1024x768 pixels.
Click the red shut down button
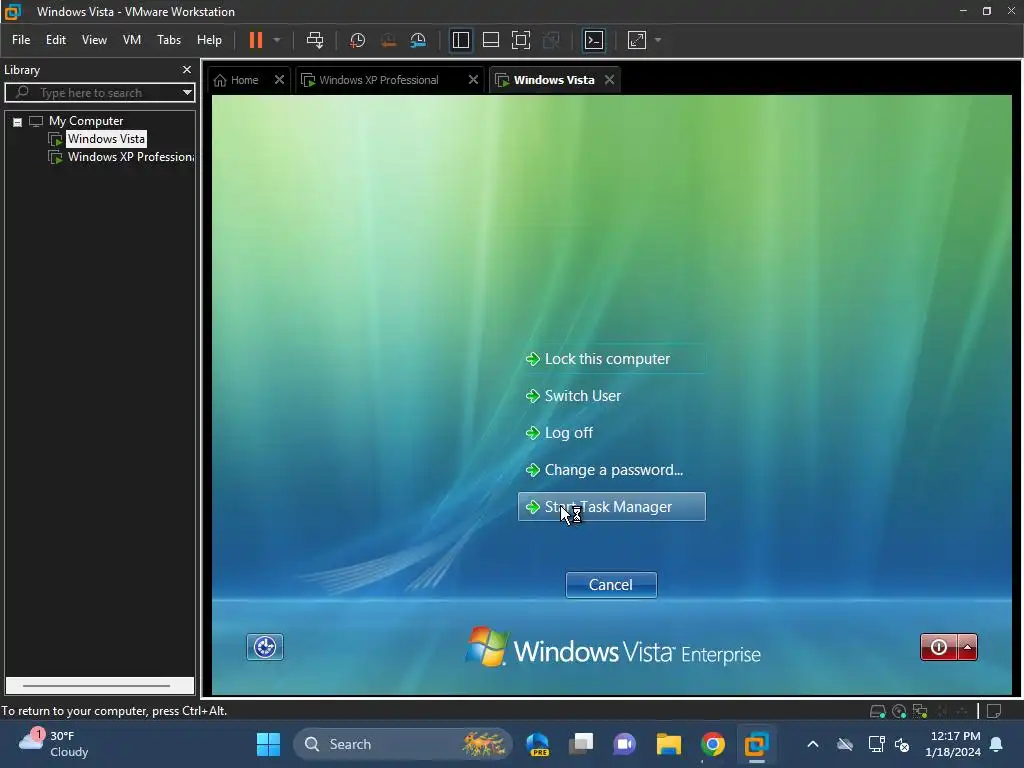point(939,647)
